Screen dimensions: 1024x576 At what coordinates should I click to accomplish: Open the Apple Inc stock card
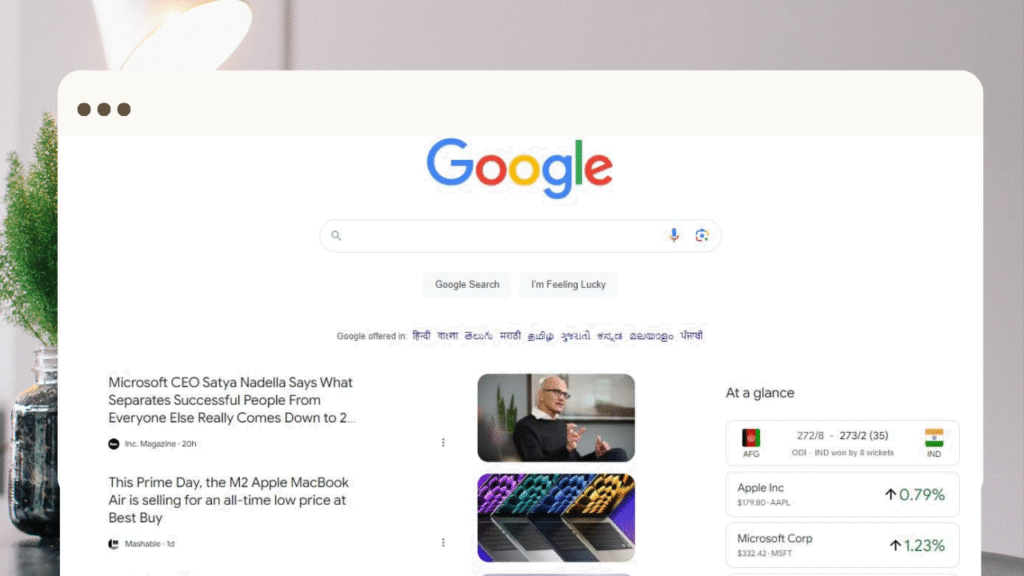tap(842, 494)
